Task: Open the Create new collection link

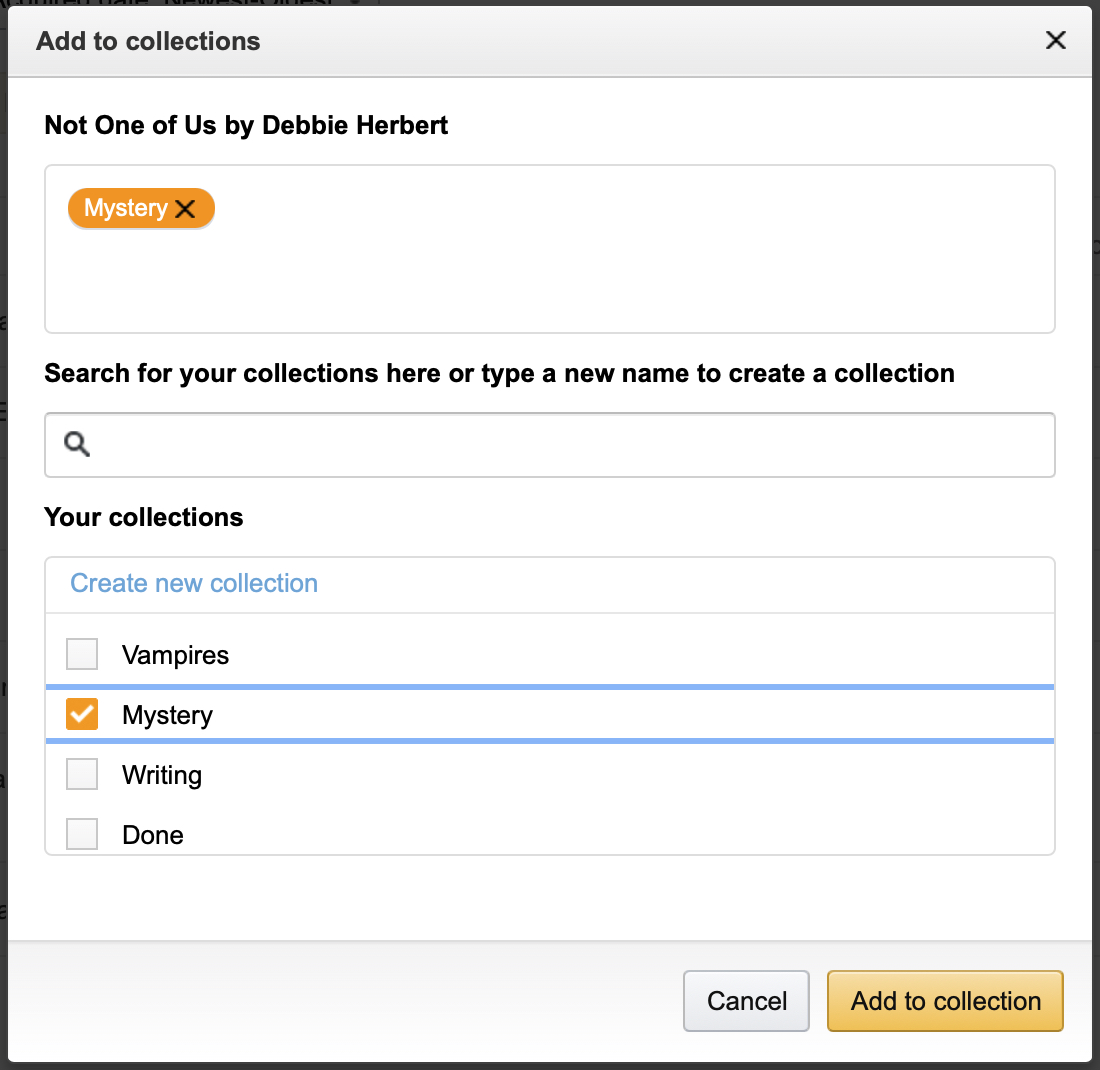Action: coord(194,583)
